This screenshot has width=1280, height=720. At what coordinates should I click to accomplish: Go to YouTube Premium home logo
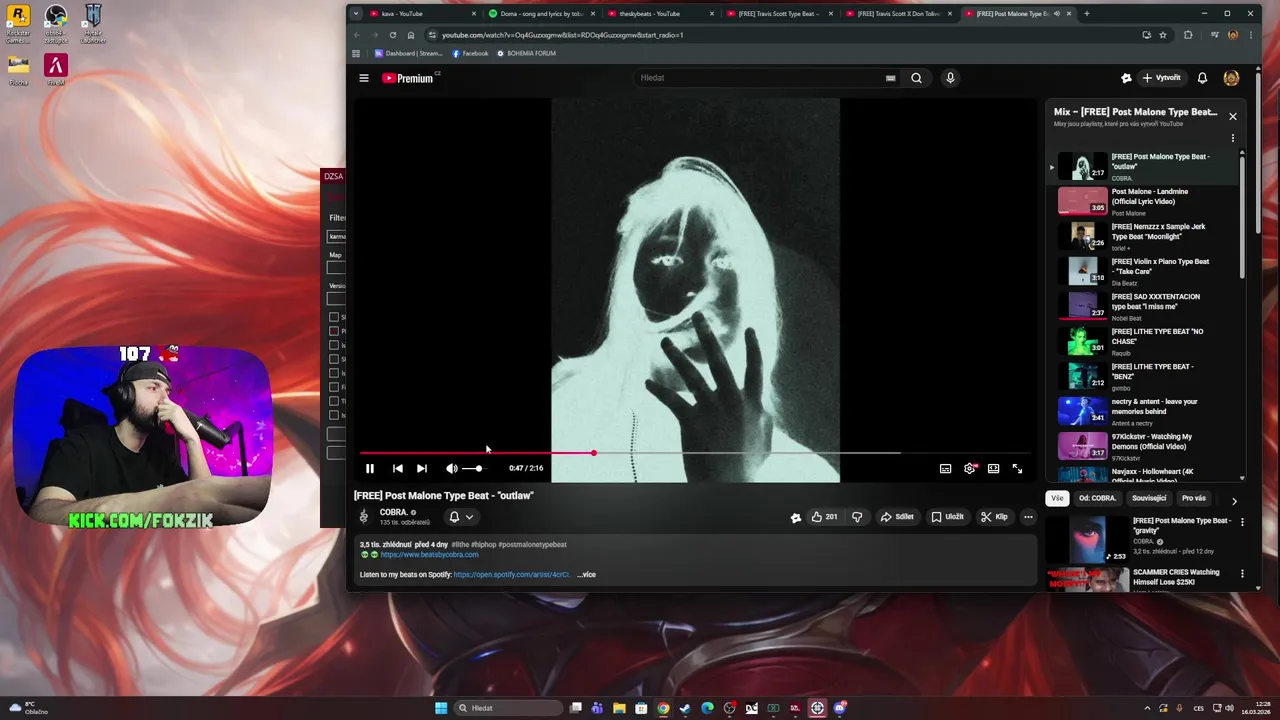[x=408, y=78]
